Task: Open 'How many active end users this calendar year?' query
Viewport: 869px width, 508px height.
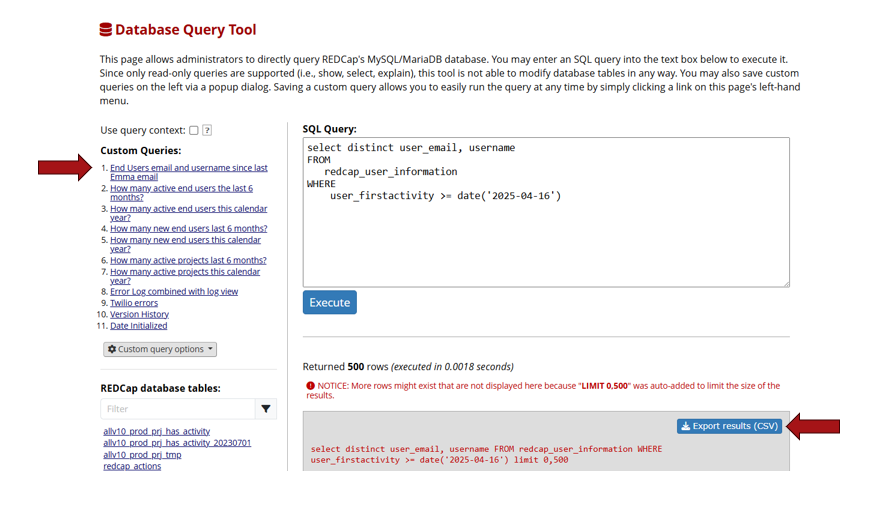Action: [188, 213]
